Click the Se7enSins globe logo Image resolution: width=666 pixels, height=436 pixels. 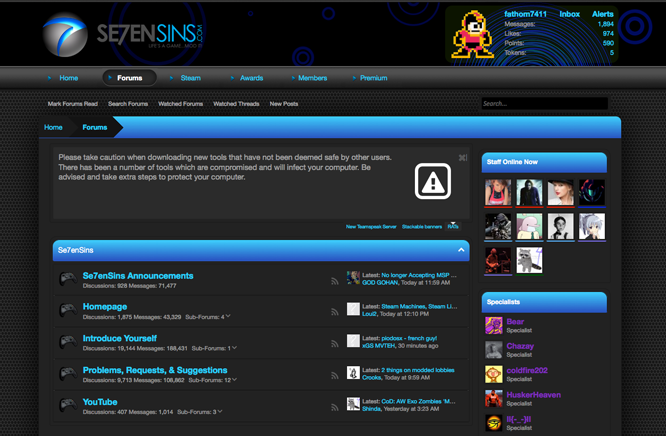tap(65, 35)
